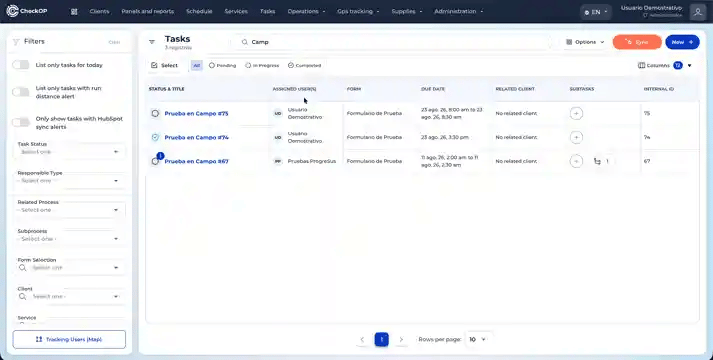Open task Prueba en Campo #74
Image resolution: width=713 pixels, height=360 pixels.
pyautogui.click(x=196, y=137)
